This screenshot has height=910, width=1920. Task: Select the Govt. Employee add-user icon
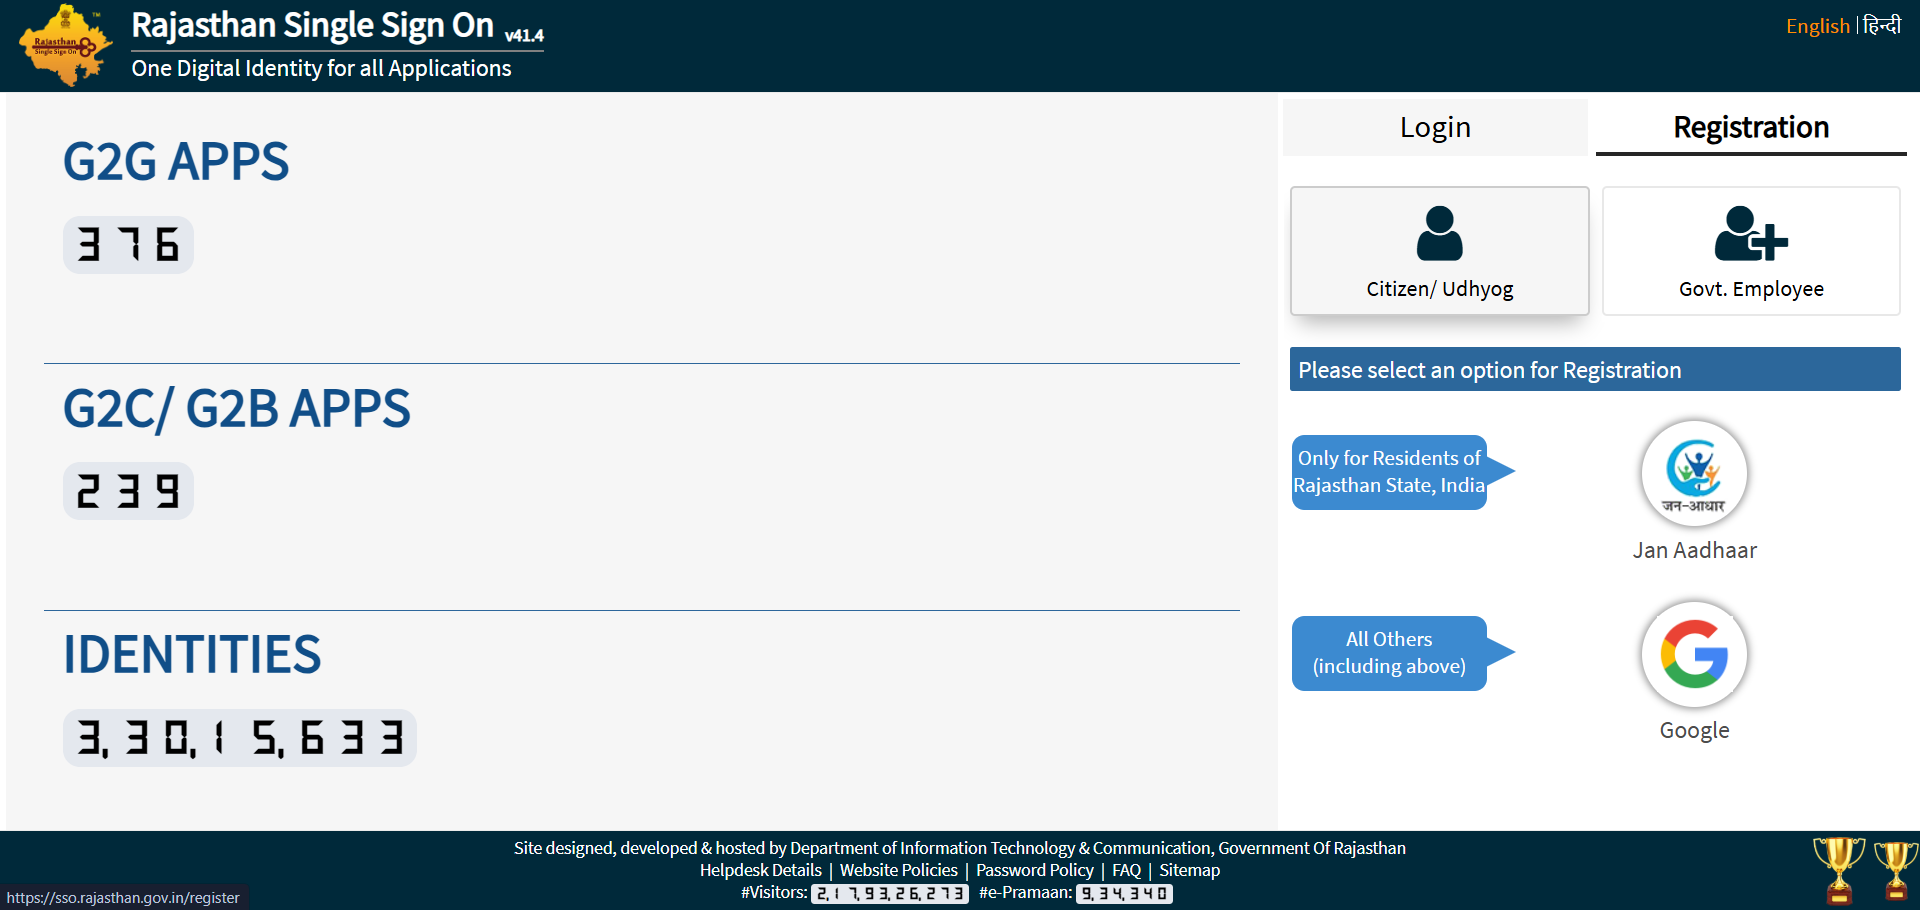click(1750, 234)
